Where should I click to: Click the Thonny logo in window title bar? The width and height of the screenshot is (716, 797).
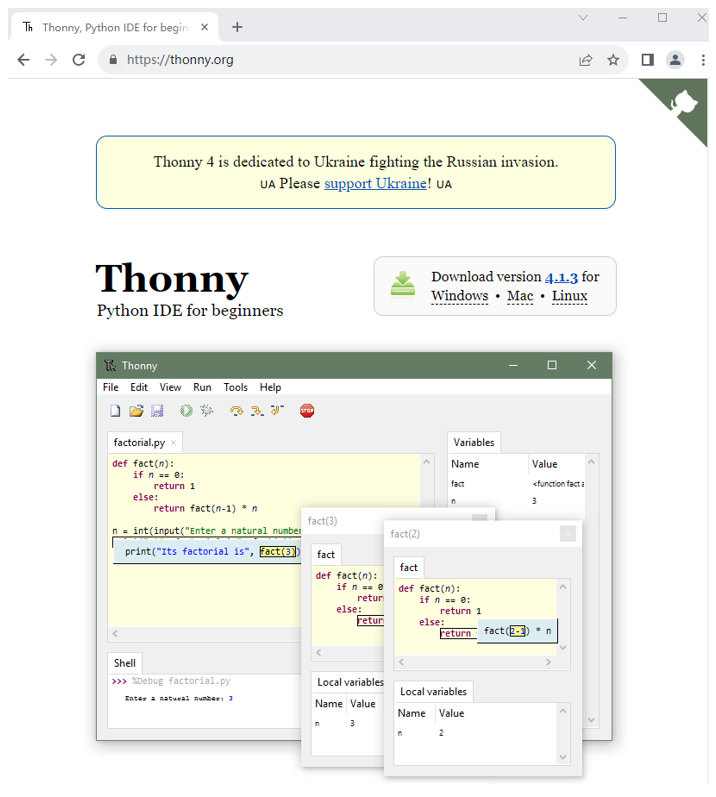[x=110, y=365]
